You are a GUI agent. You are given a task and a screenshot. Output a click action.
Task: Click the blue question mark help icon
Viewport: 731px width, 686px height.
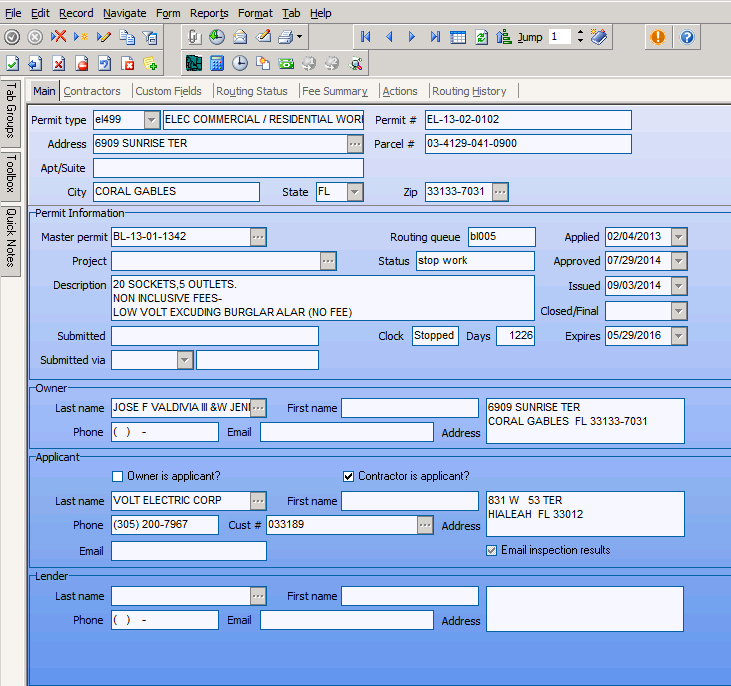[687, 37]
